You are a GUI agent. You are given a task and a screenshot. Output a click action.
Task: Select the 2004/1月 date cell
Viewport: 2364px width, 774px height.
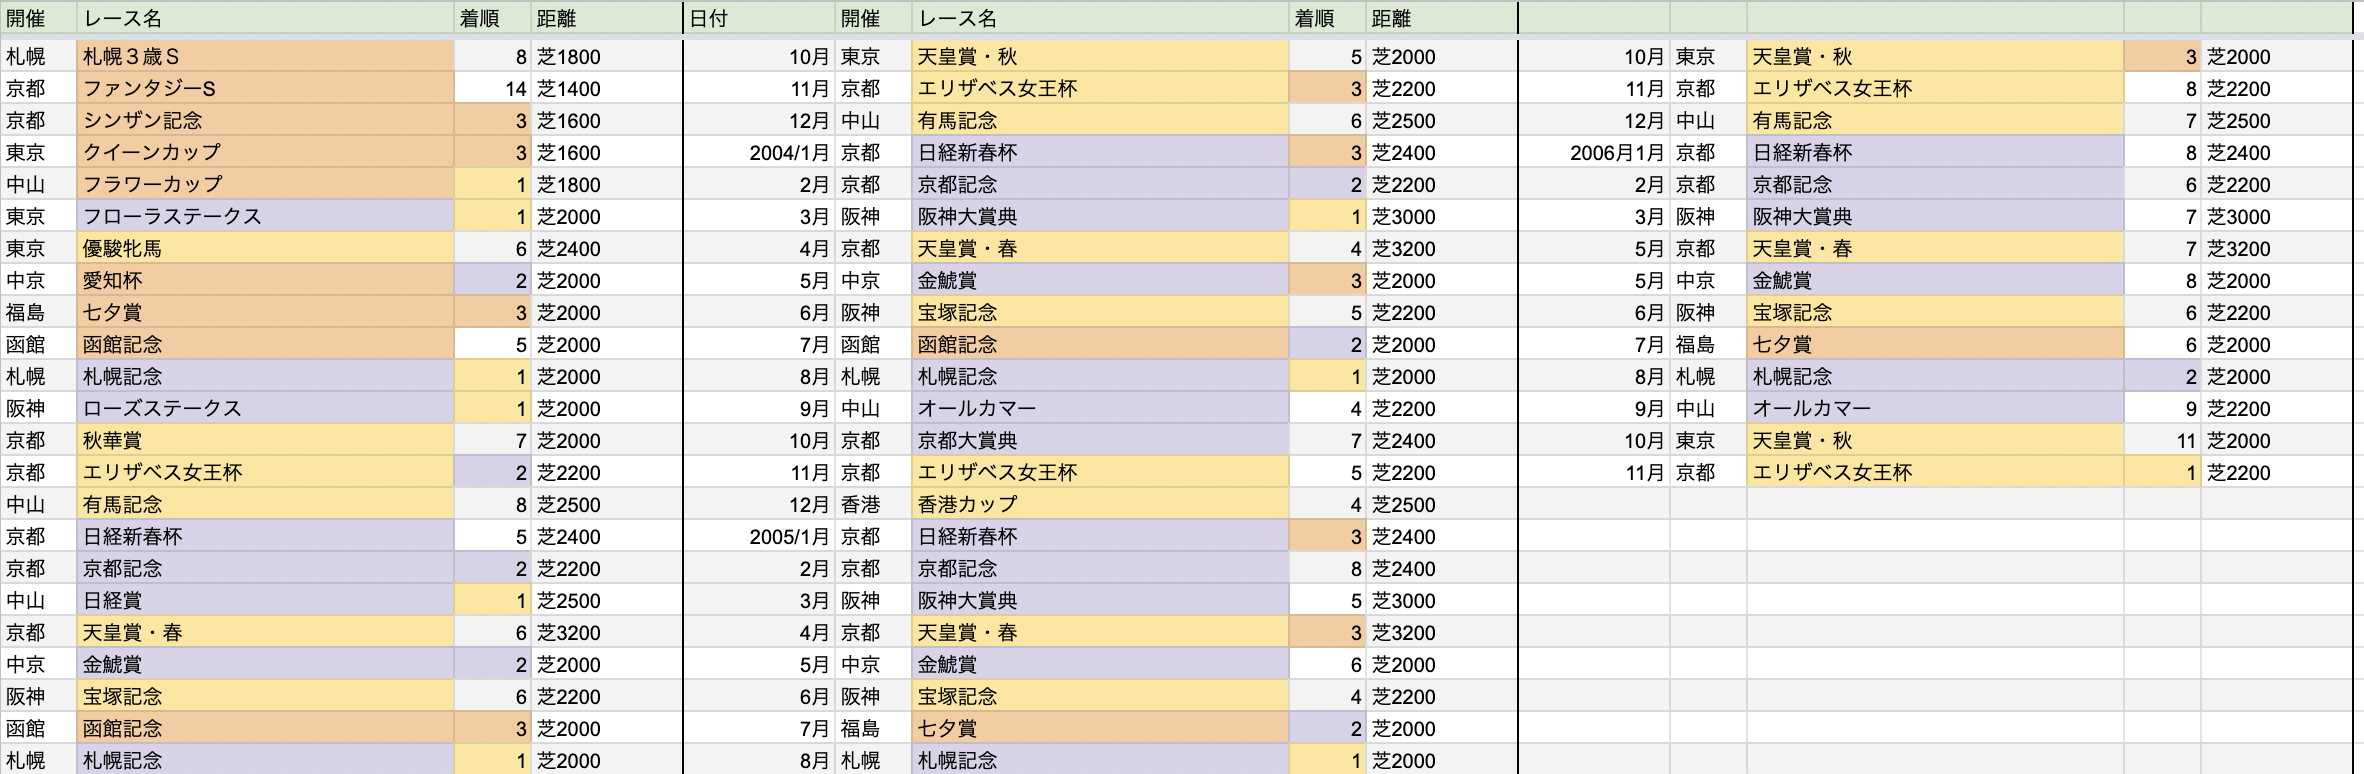760,153
